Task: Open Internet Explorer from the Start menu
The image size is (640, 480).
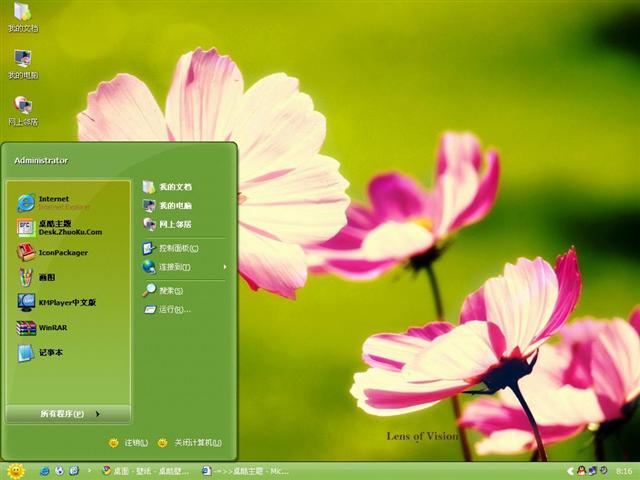Action: (55, 202)
